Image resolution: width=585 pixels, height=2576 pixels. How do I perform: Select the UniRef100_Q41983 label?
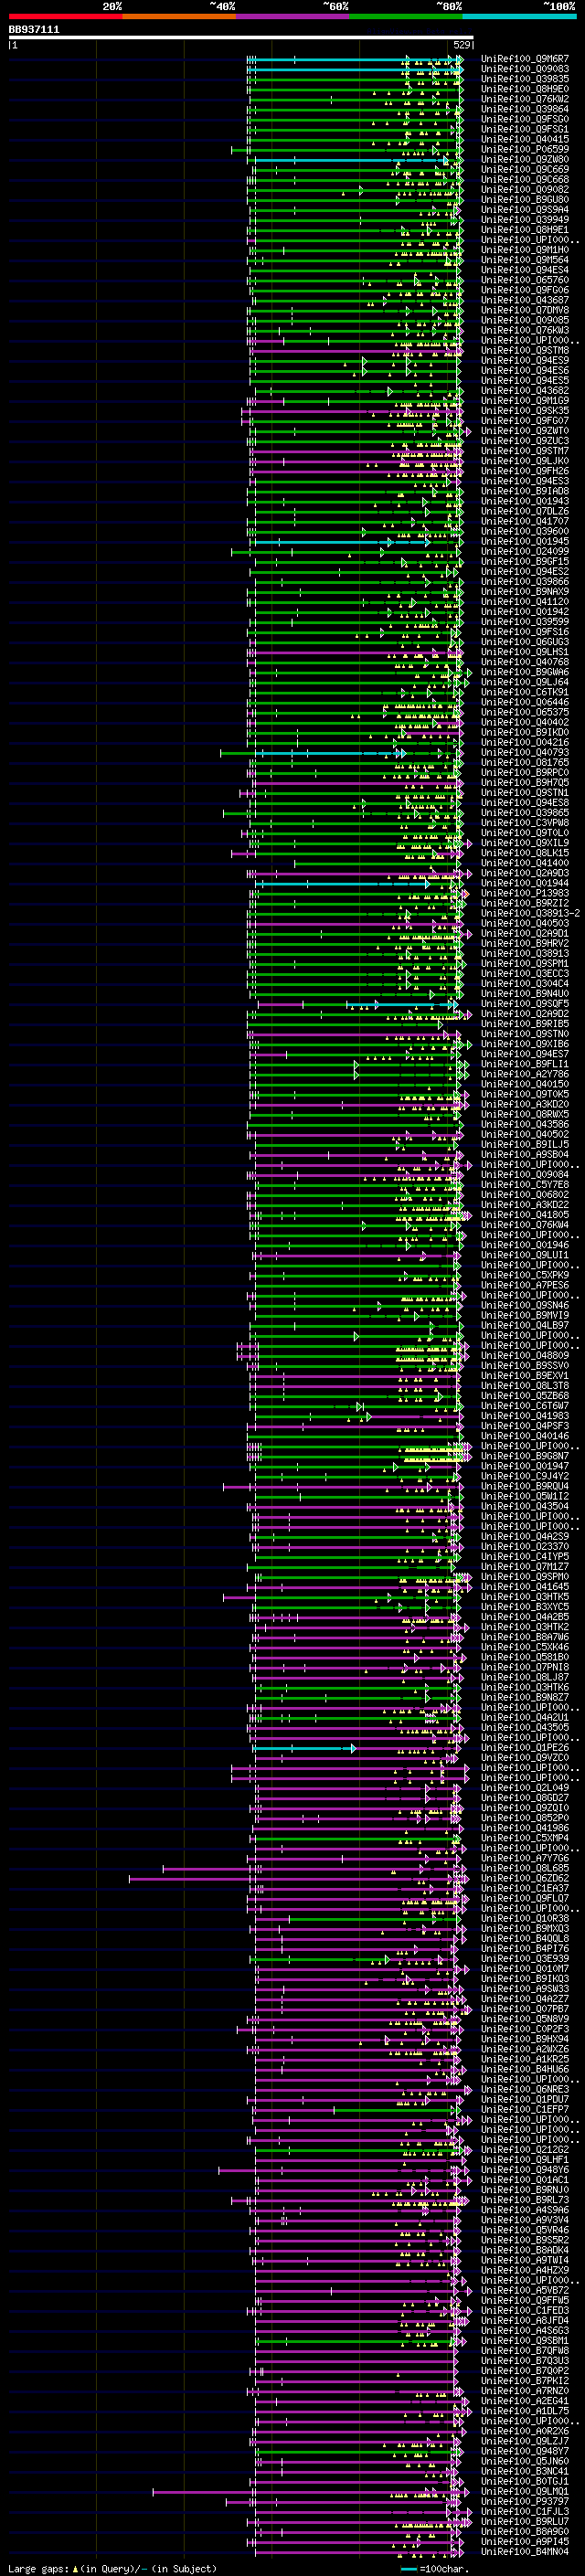pyautogui.click(x=524, y=1416)
